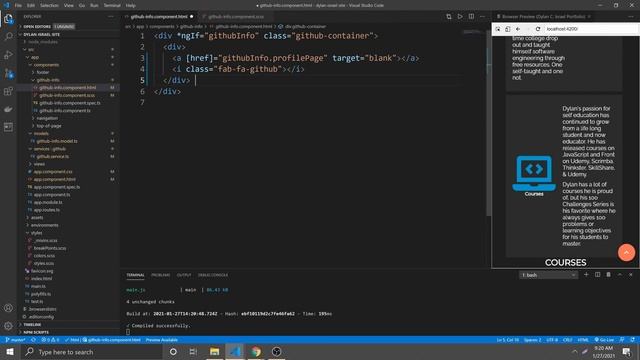640x360 pixels.
Task: Open editor More Actions ellipsis
Action: coord(482,17)
